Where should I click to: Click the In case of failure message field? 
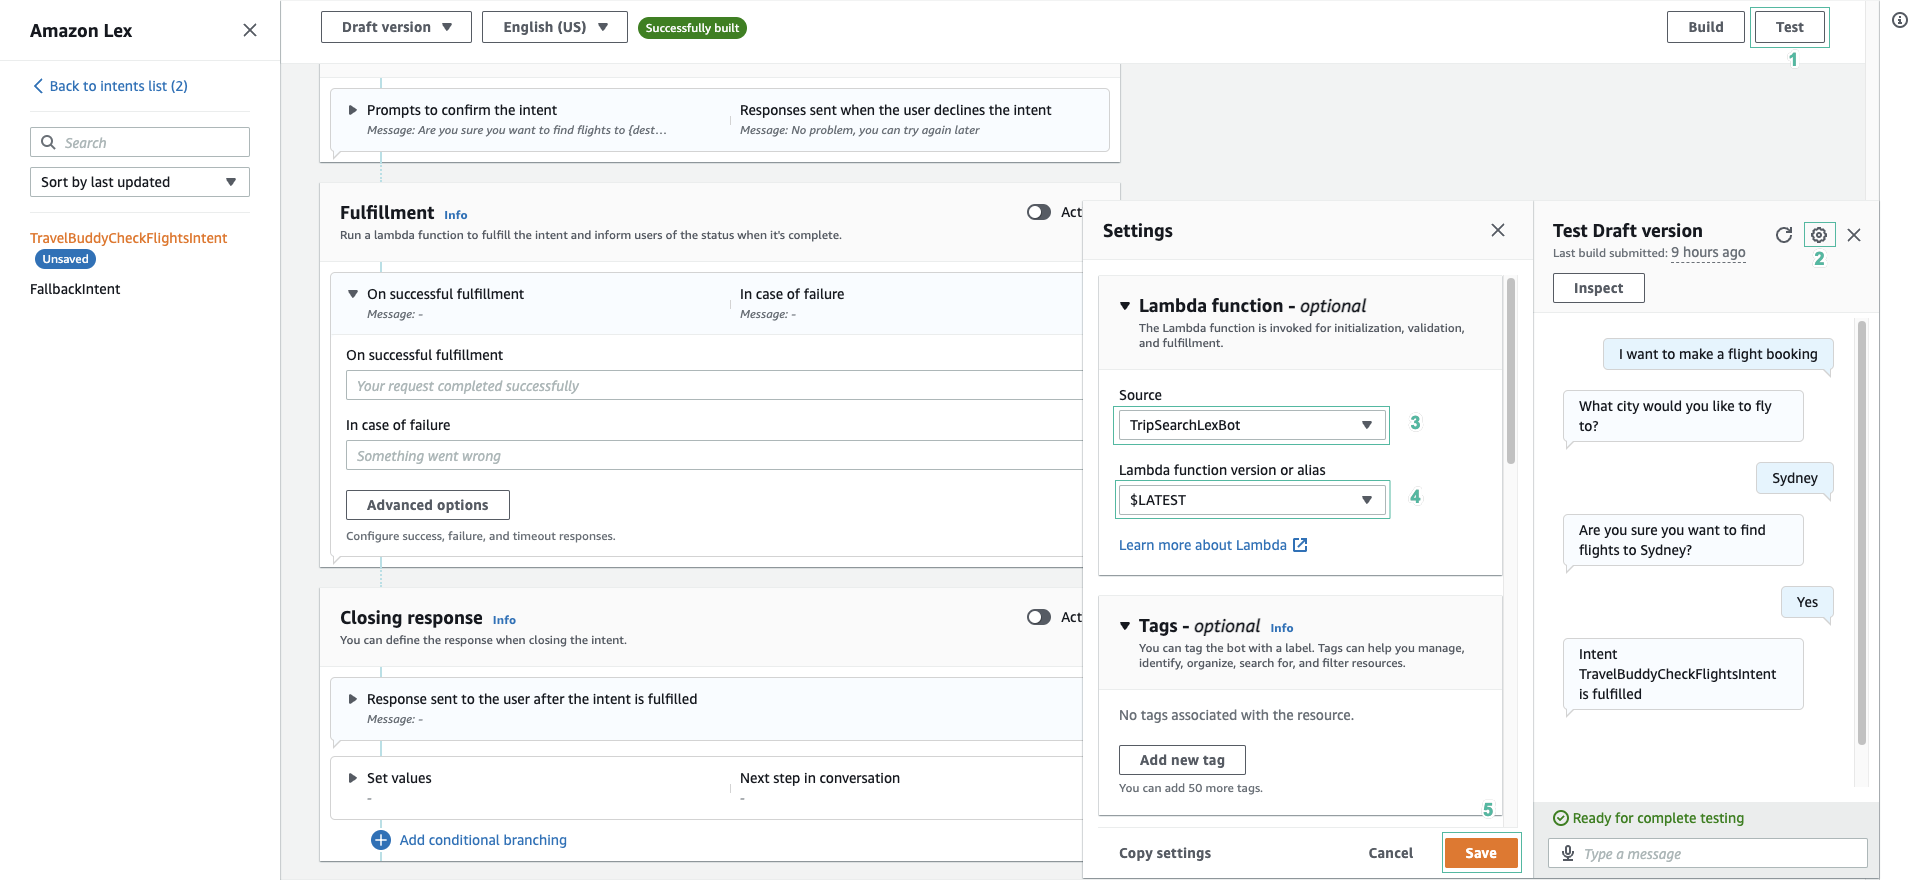coord(714,456)
